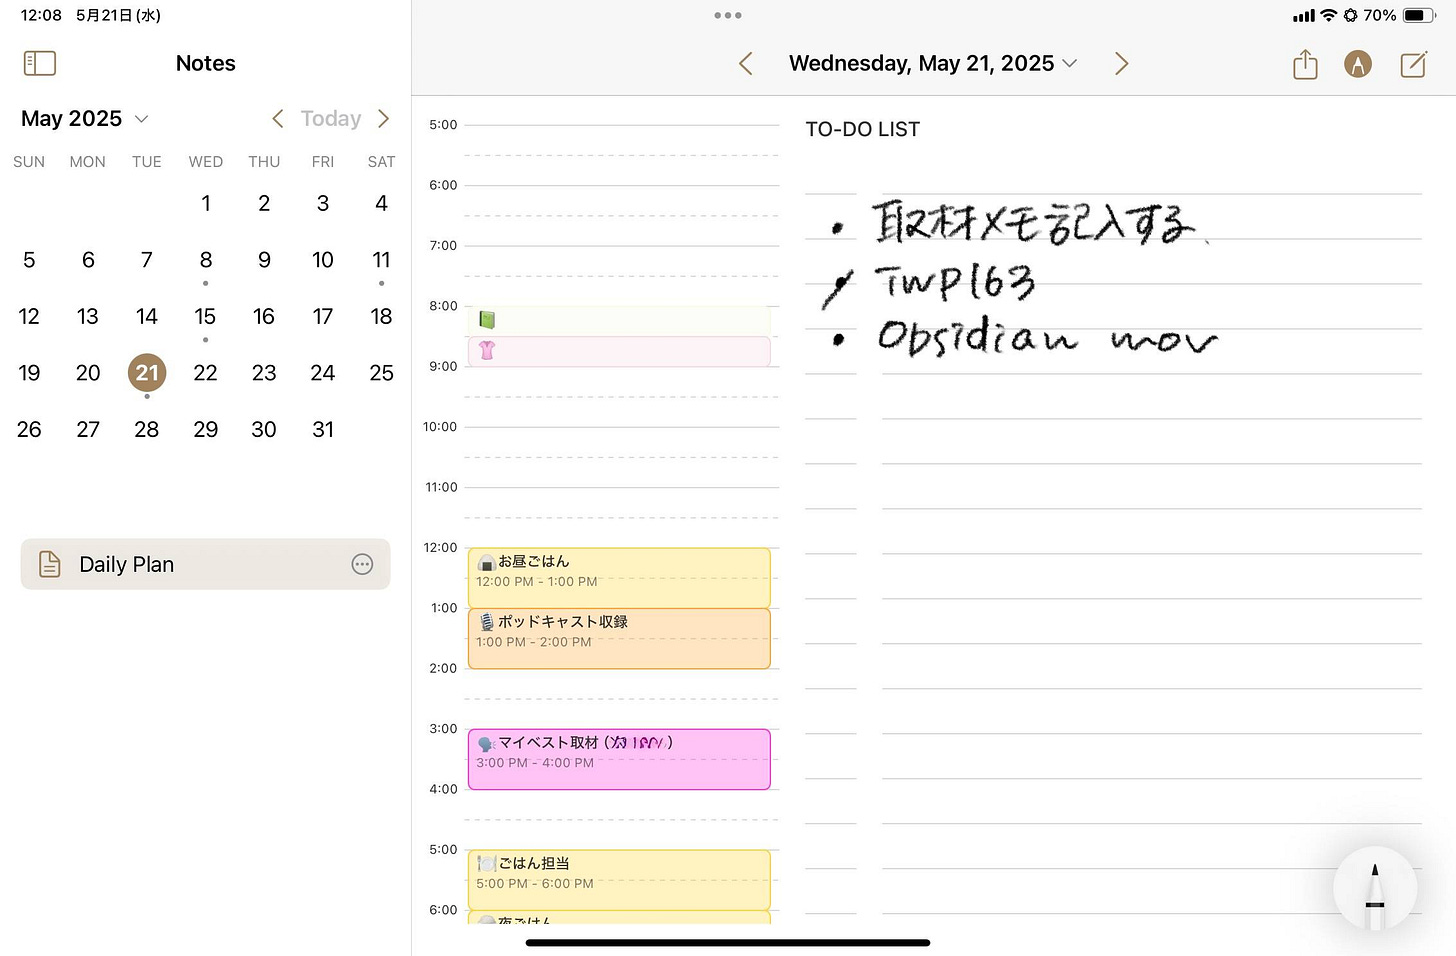The width and height of the screenshot is (1456, 956).
Task: Go to previous day with left chevron
Action: (746, 64)
